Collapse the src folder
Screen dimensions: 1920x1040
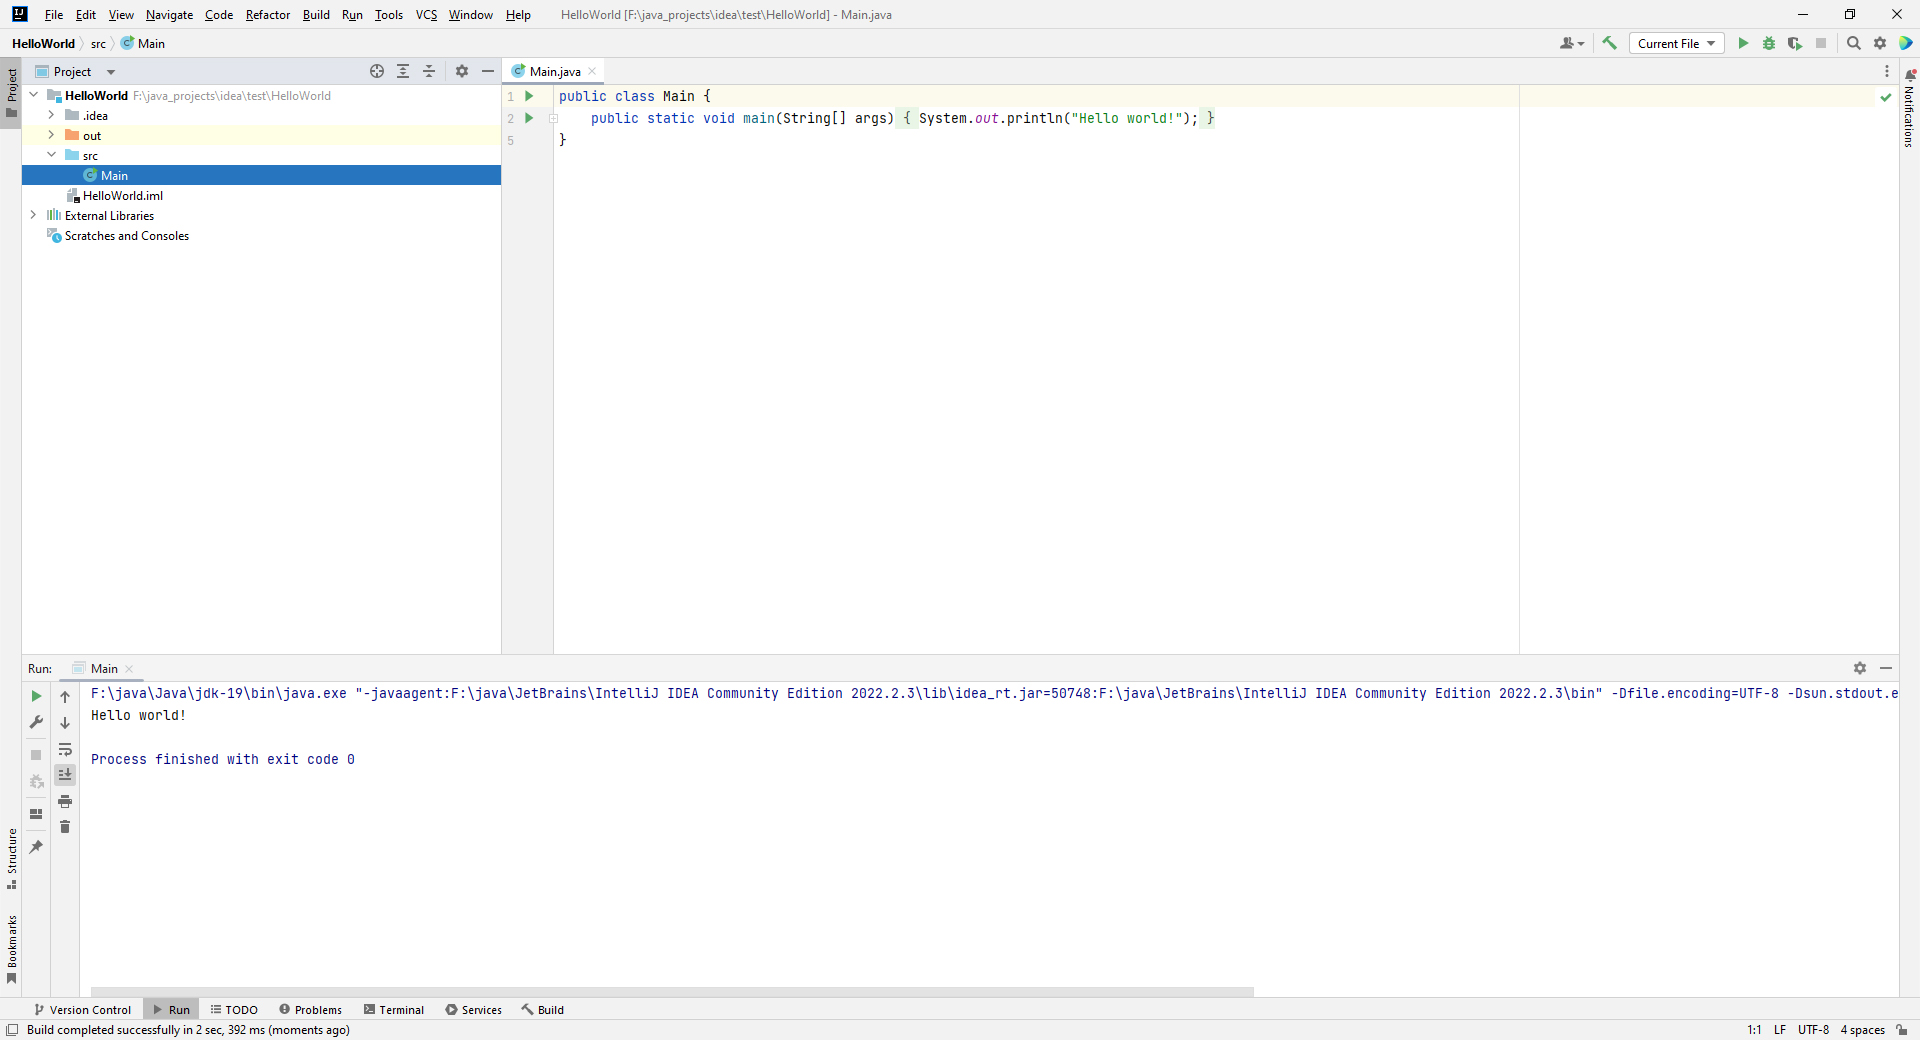(51, 155)
